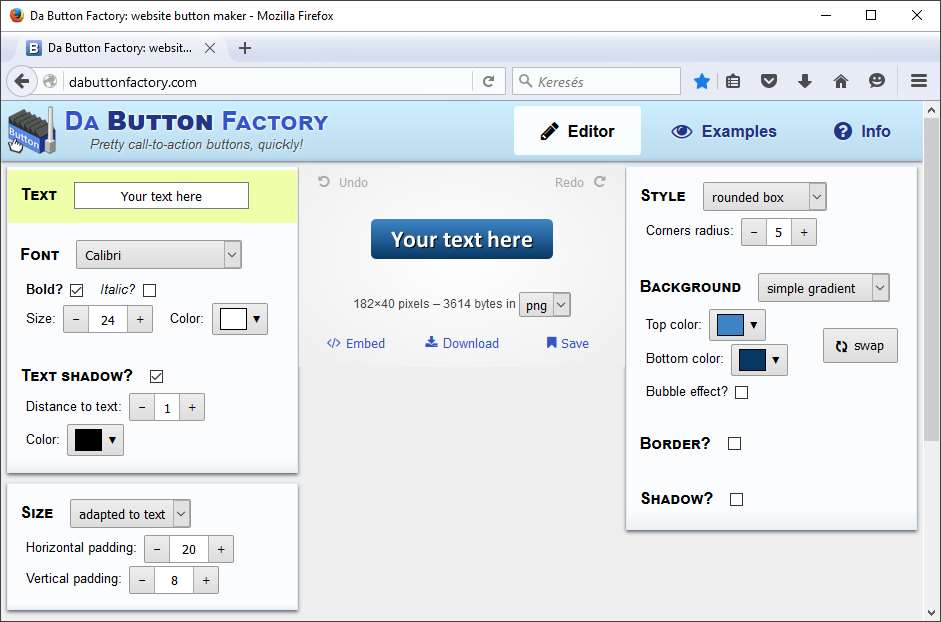Click the globe site identity icon
The width and height of the screenshot is (941, 622).
point(50,81)
